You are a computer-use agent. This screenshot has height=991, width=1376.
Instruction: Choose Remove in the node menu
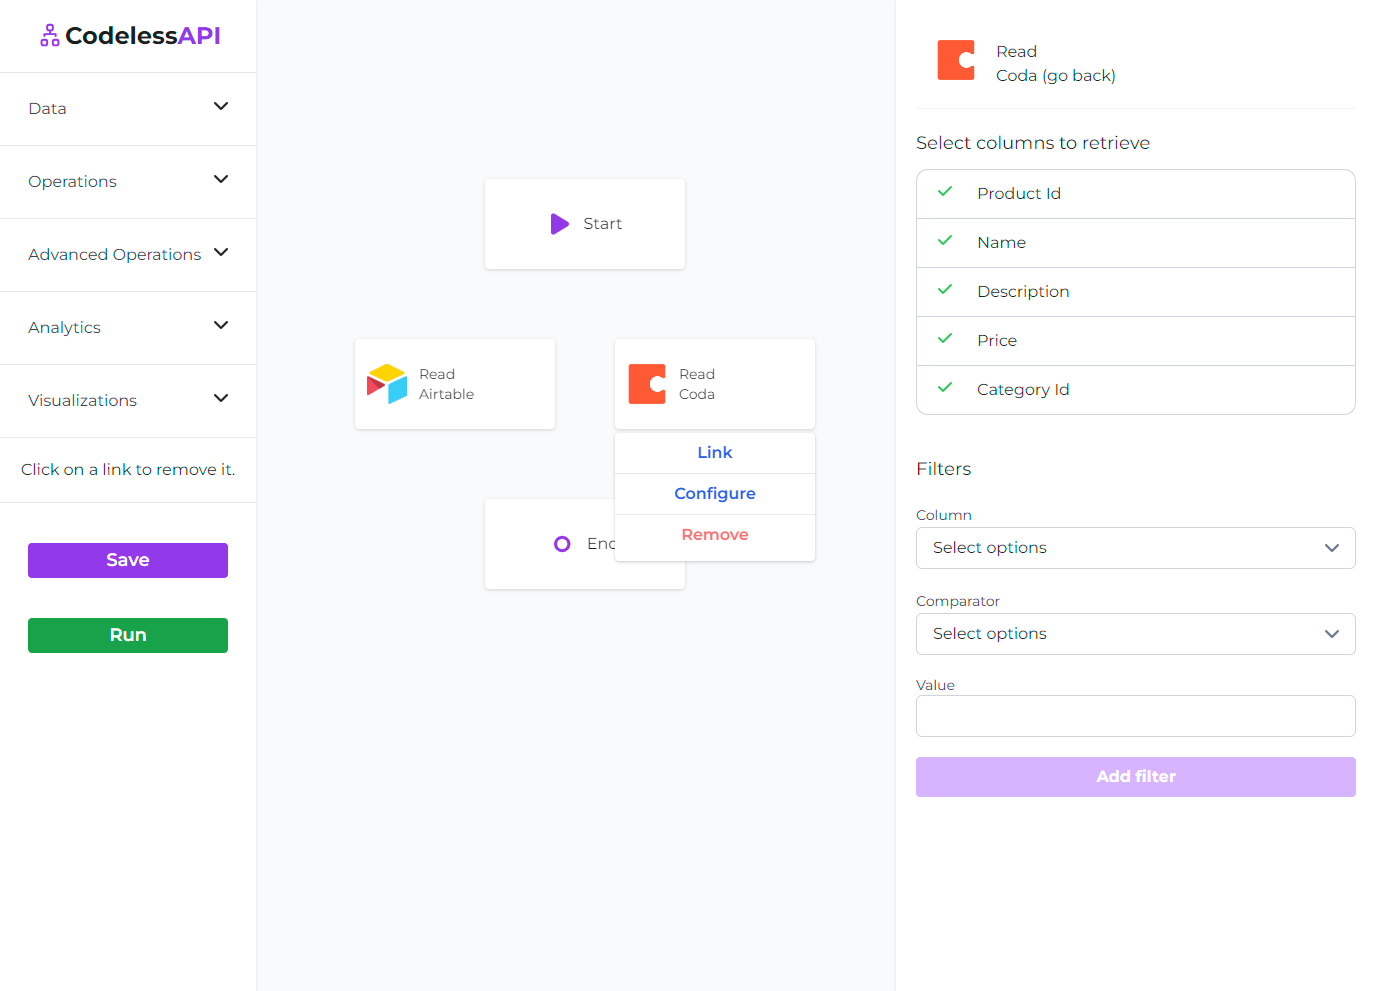pos(715,535)
